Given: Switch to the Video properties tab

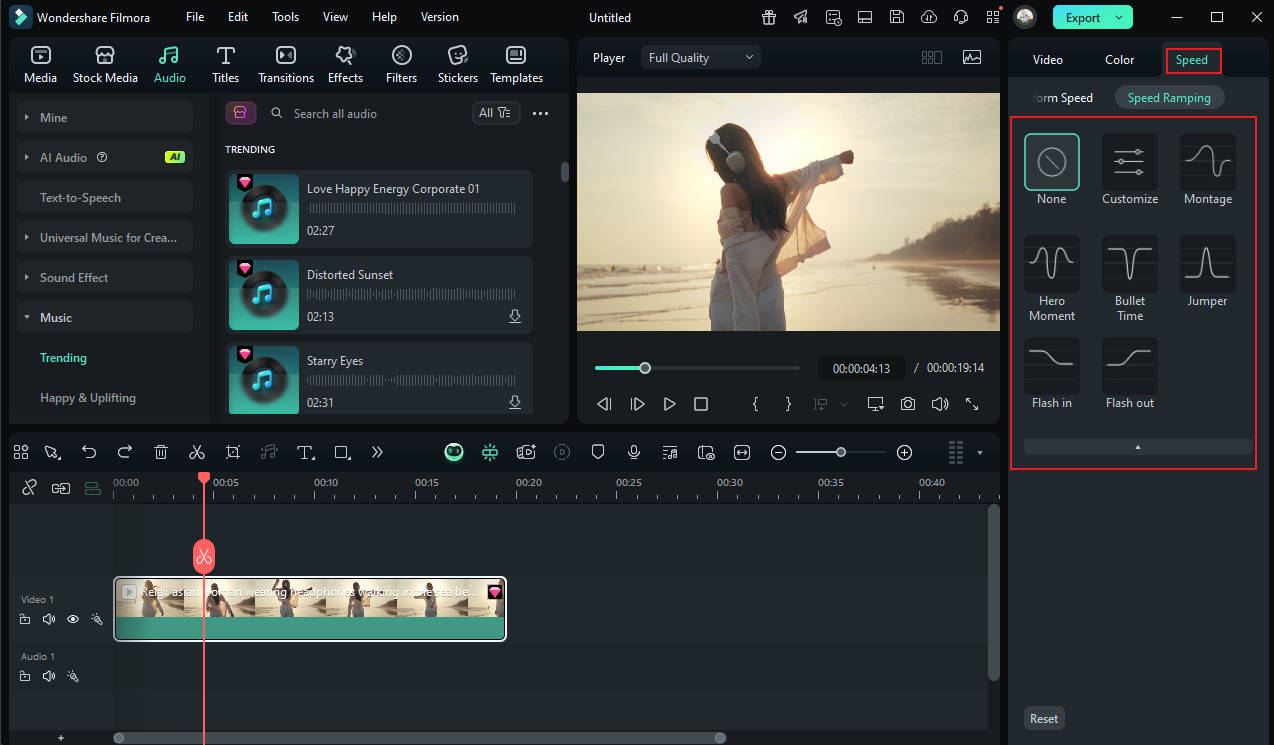Looking at the screenshot, I should click(x=1047, y=60).
